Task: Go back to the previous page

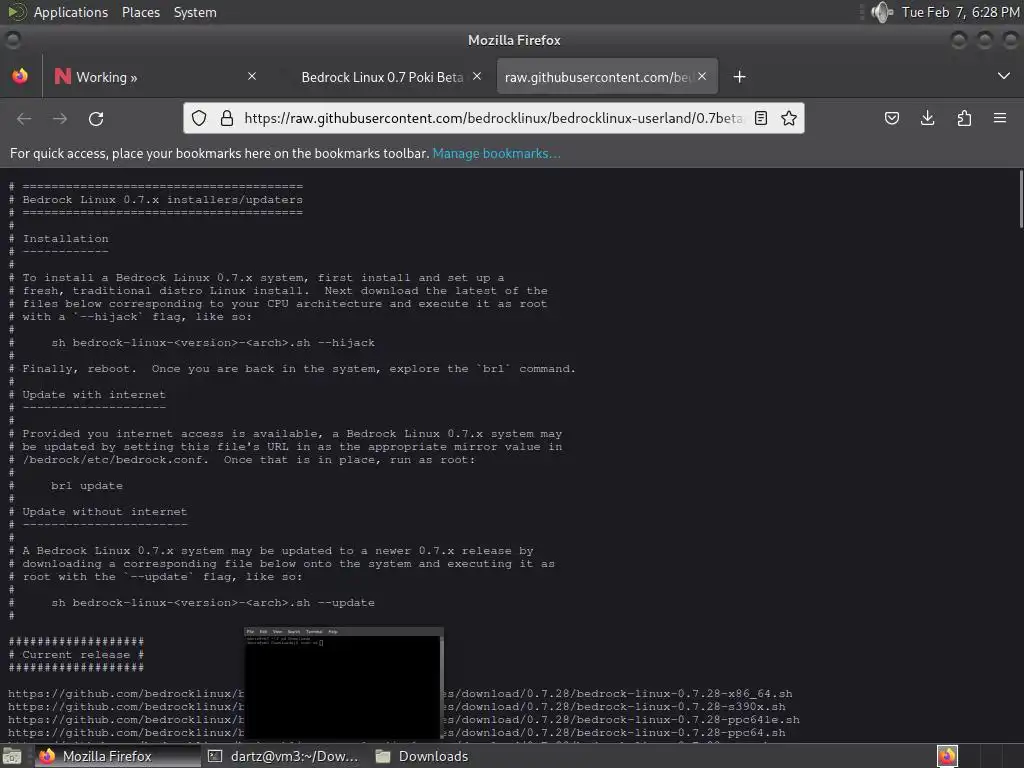Action: (24, 119)
